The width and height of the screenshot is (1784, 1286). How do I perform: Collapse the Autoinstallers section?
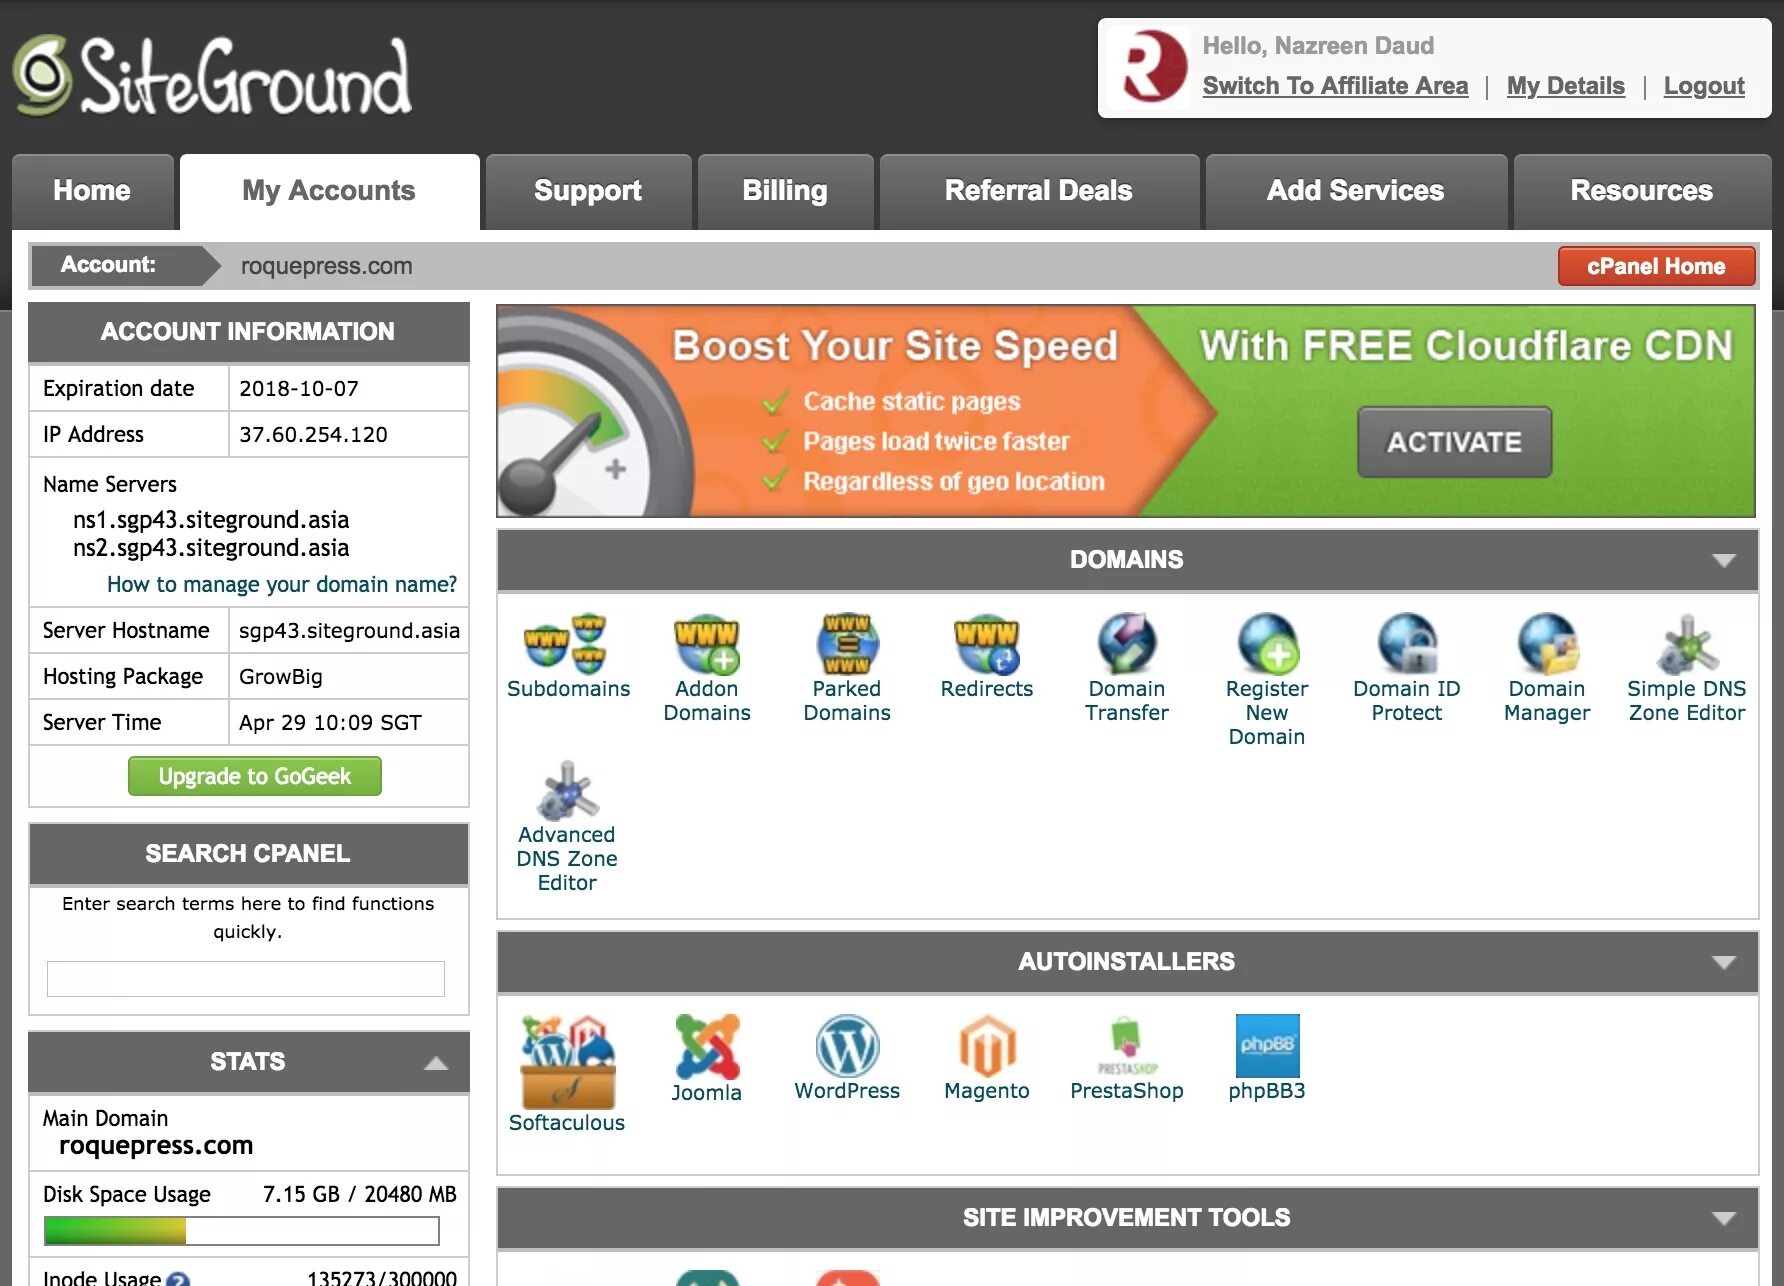tap(1723, 962)
